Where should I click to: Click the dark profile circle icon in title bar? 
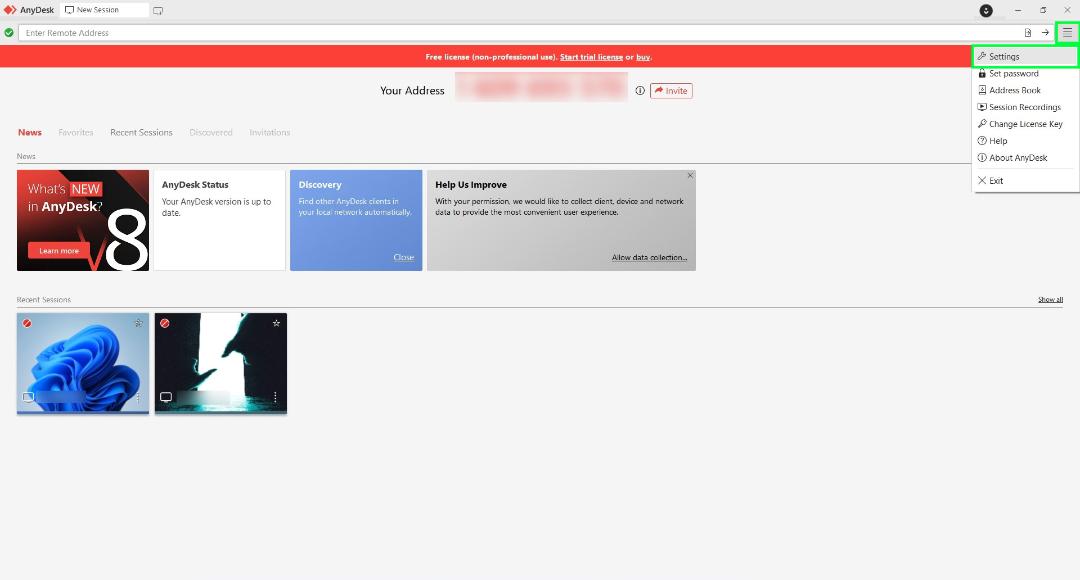click(986, 10)
